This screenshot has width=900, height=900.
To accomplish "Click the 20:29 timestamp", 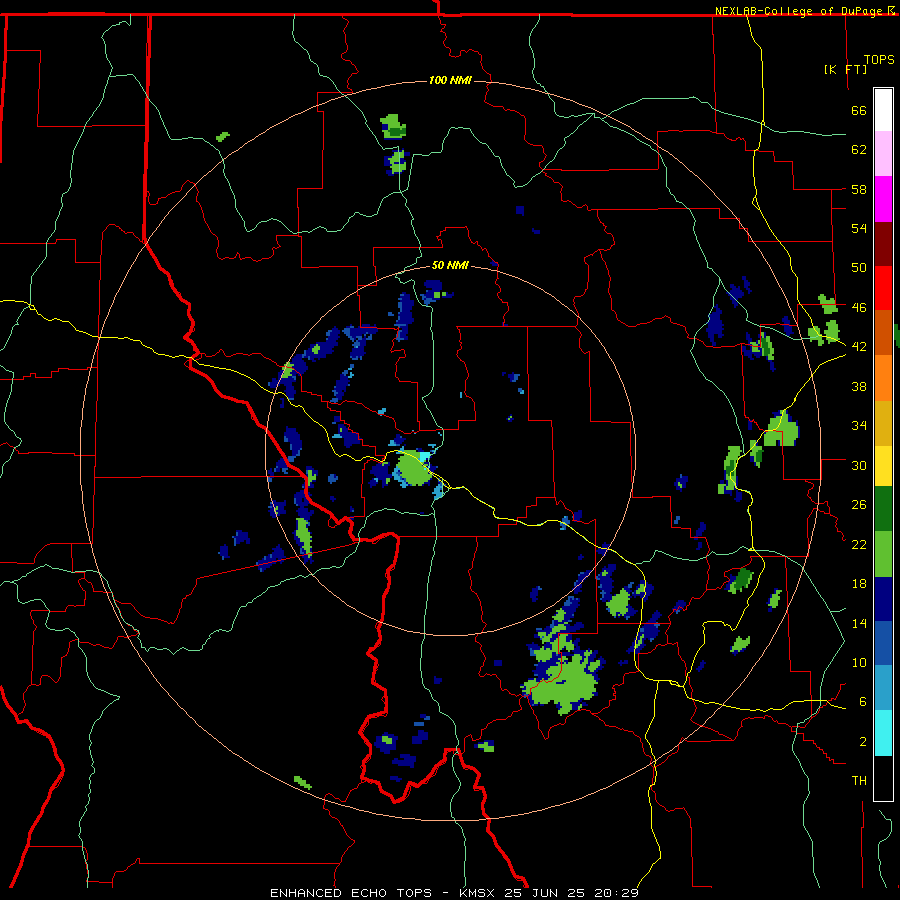I will coord(617,893).
